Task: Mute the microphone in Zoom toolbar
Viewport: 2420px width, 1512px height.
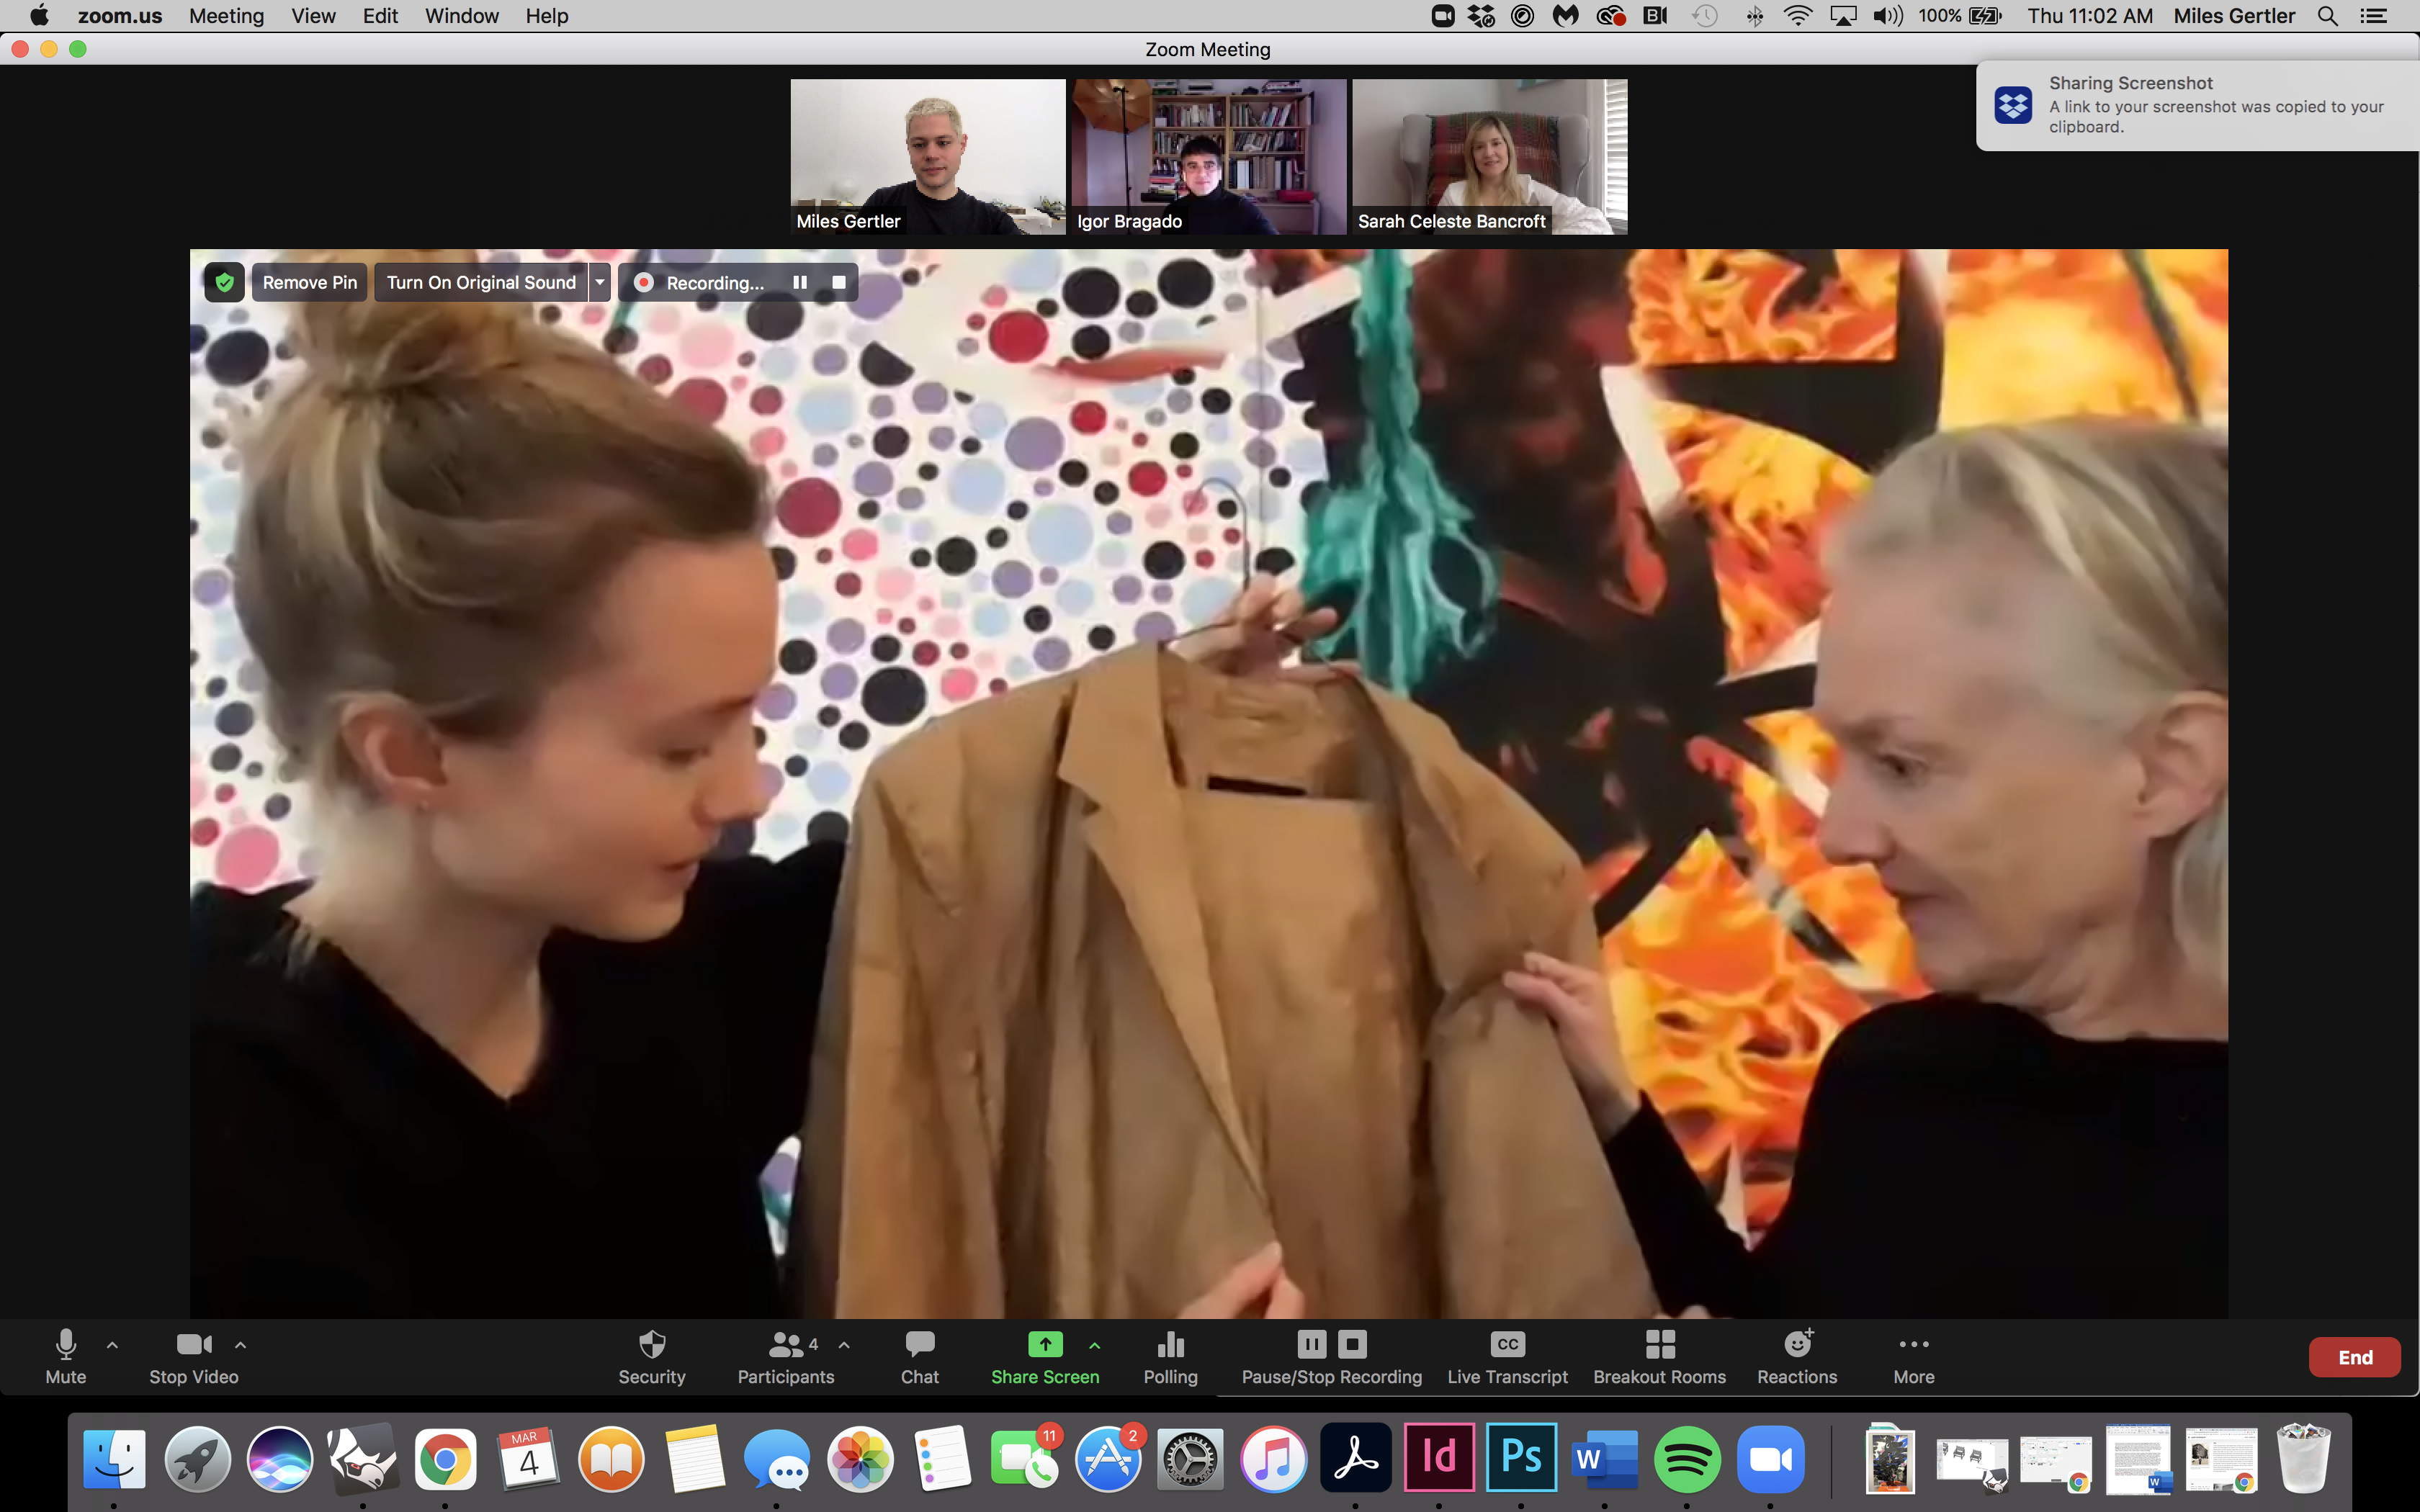Action: click(66, 1356)
